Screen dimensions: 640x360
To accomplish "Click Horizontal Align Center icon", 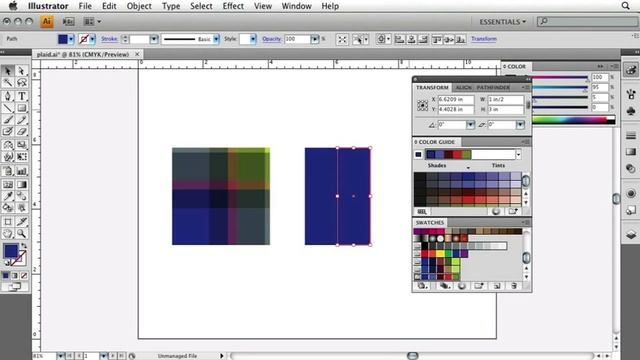I will 411,39.
